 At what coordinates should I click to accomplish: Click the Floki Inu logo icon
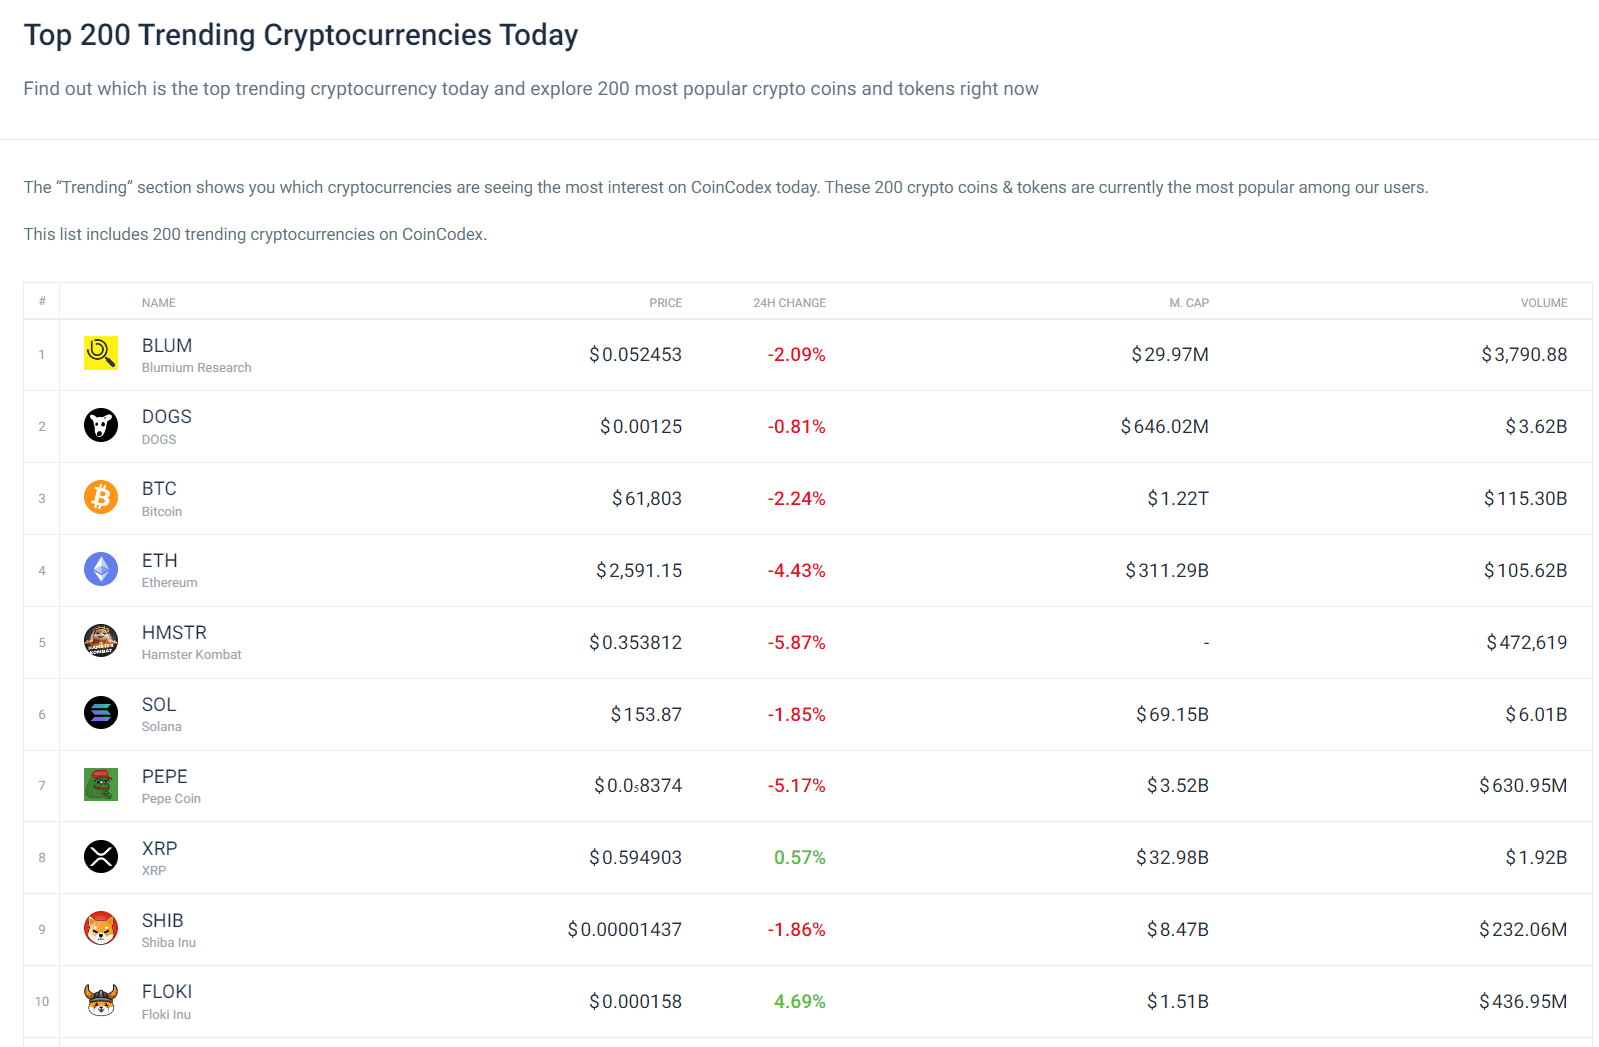point(101,1000)
